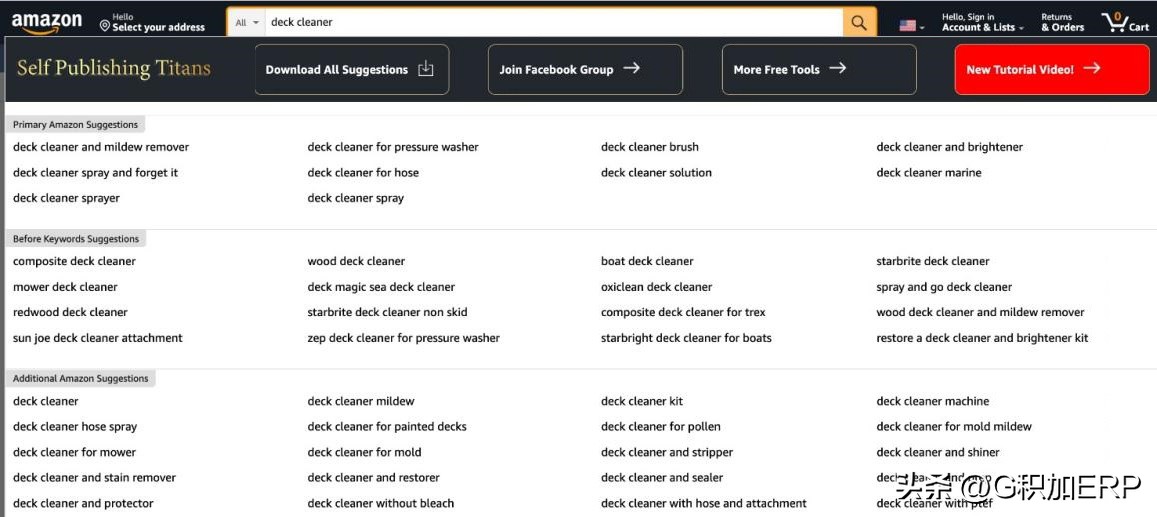1157x517 pixels.
Task: Open Returns & Orders
Action: click(x=1062, y=22)
